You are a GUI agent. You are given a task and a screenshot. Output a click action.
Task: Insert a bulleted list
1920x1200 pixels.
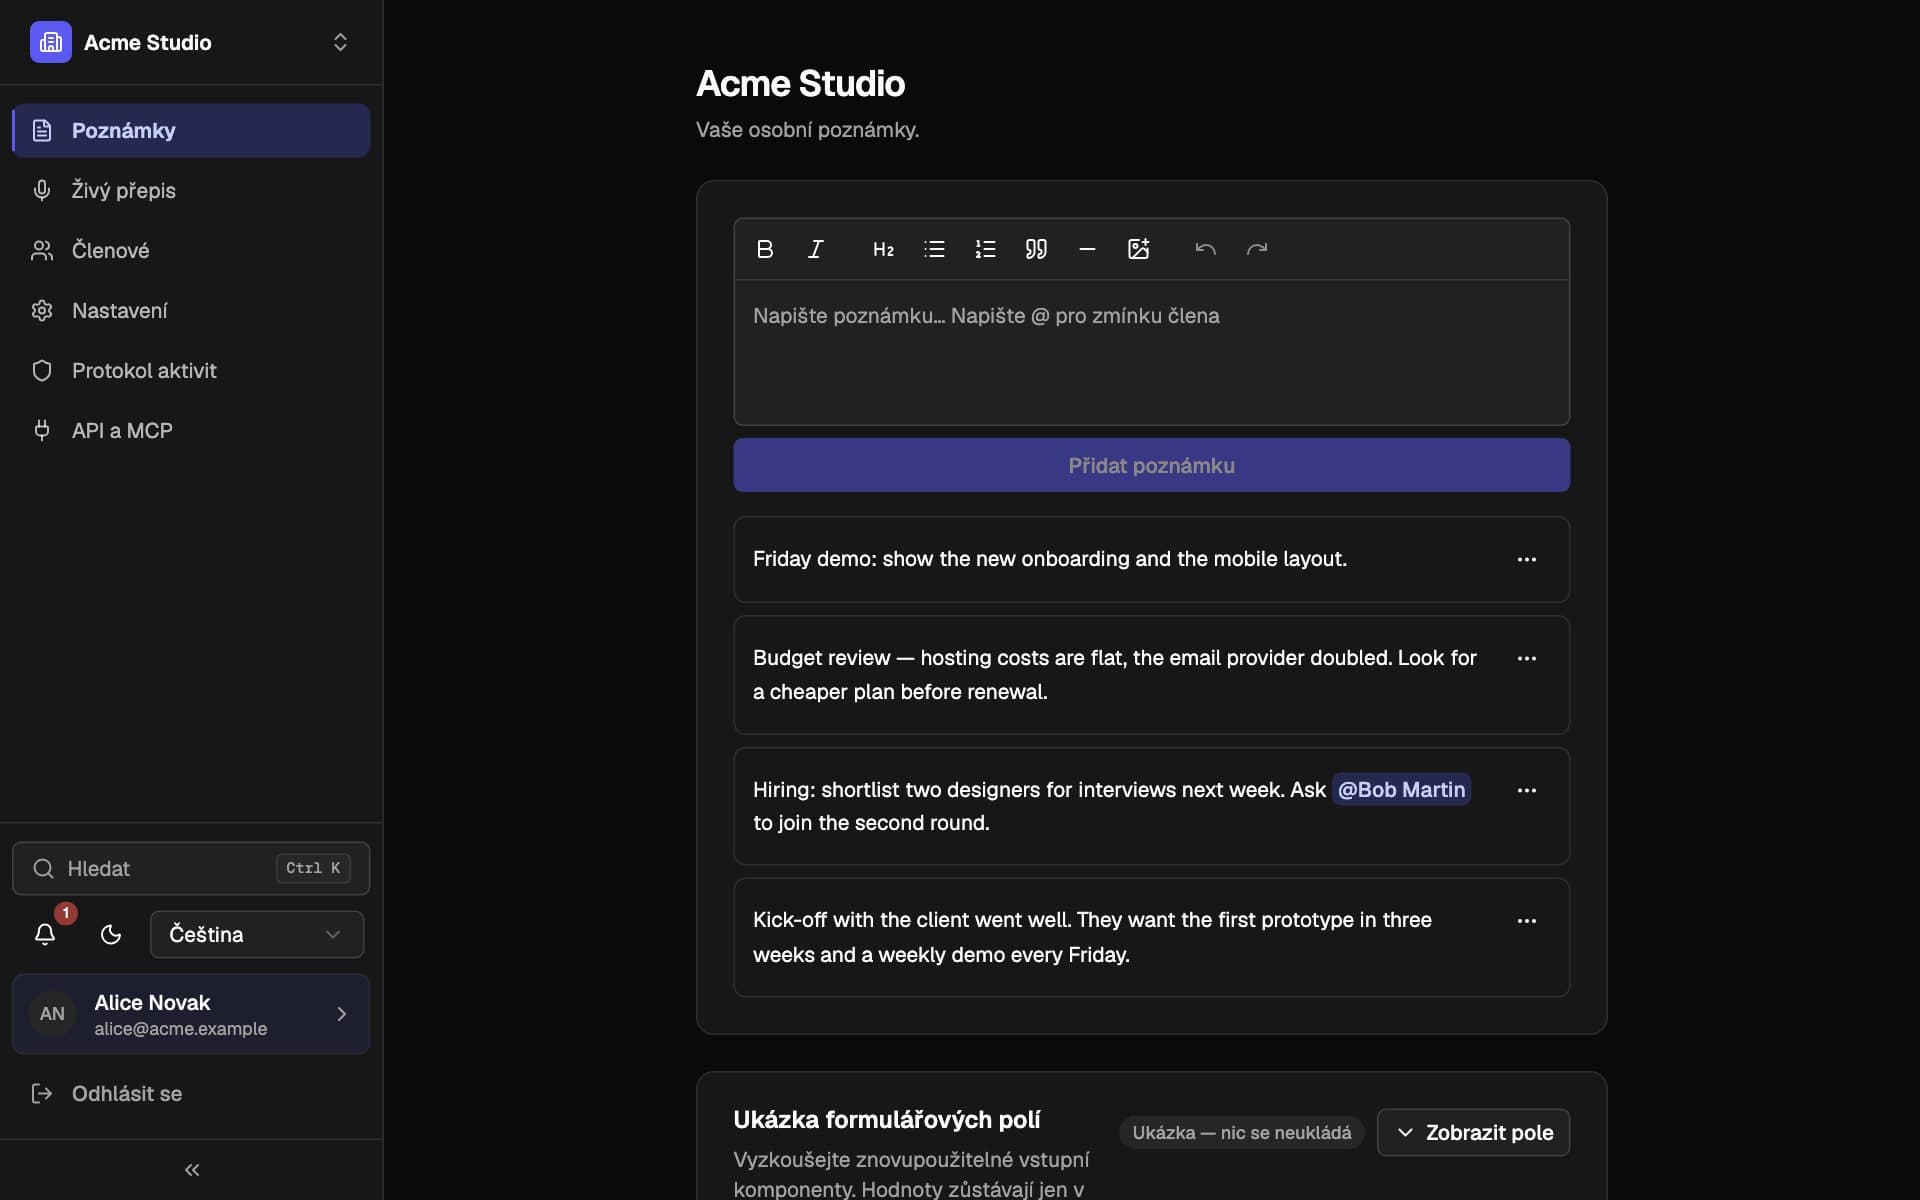tap(934, 249)
